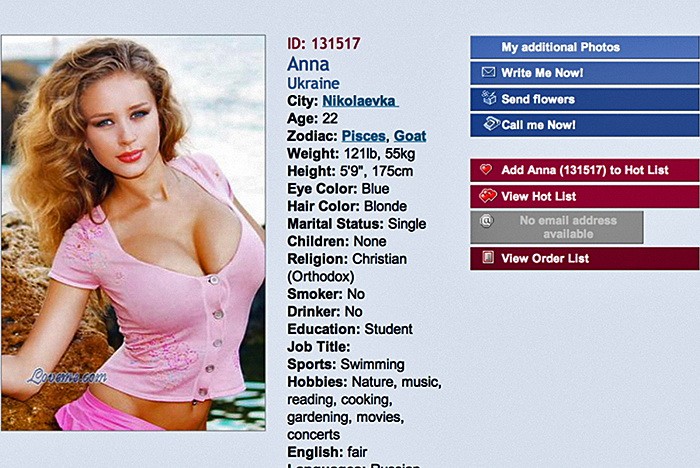Click the @ icon on the greyed email button
The width and height of the screenshot is (700, 468).
487,221
